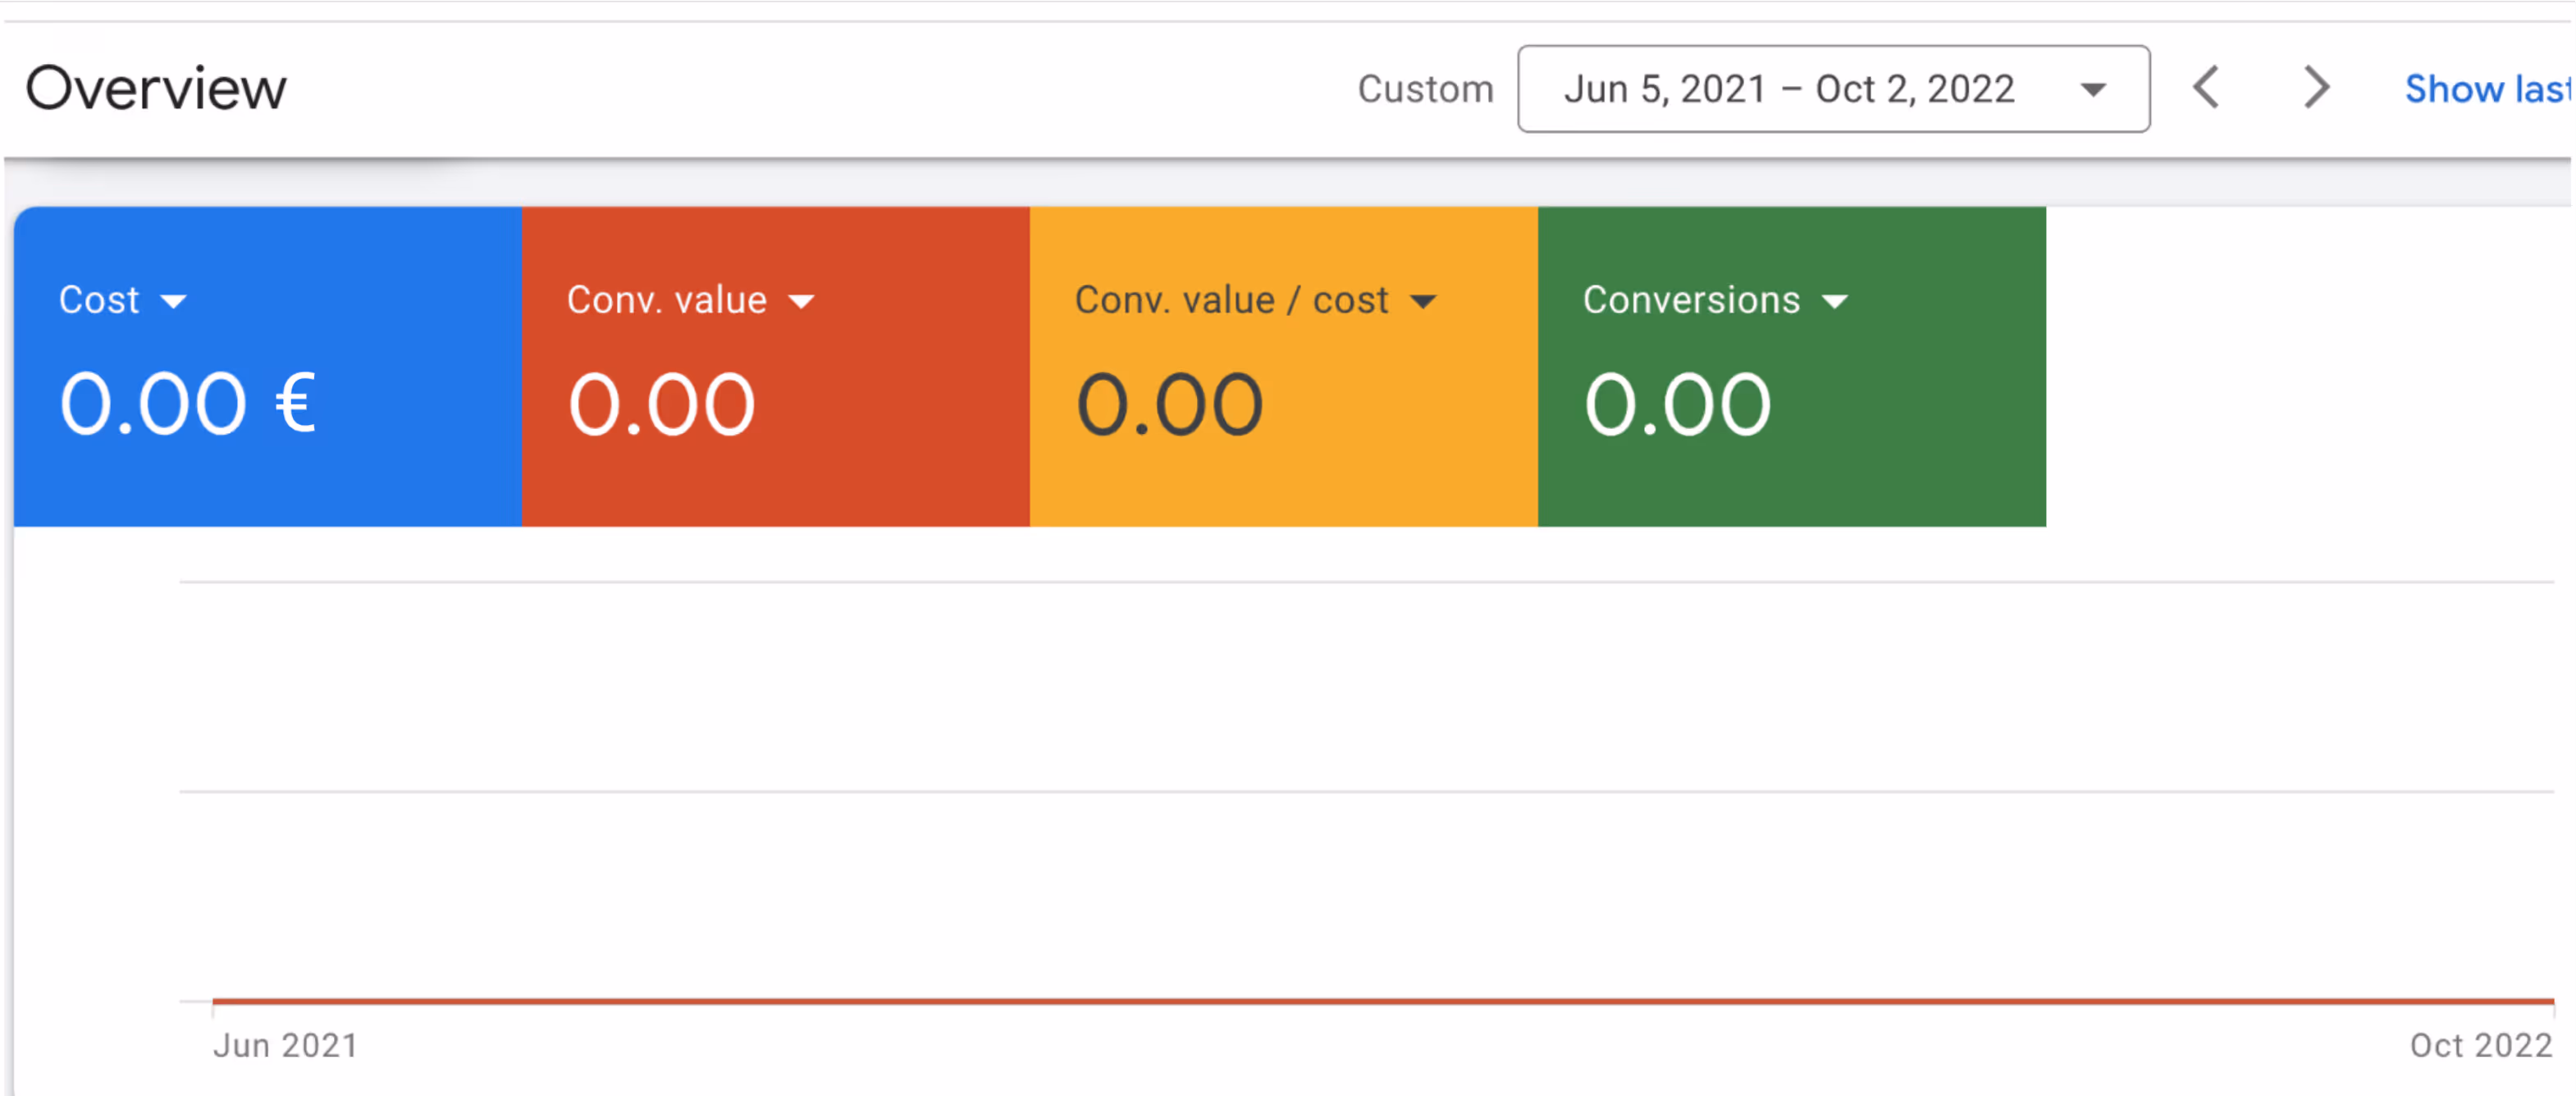2576x1096 pixels.
Task: Click the Jun 2021 axis label
Action: coord(285,1045)
